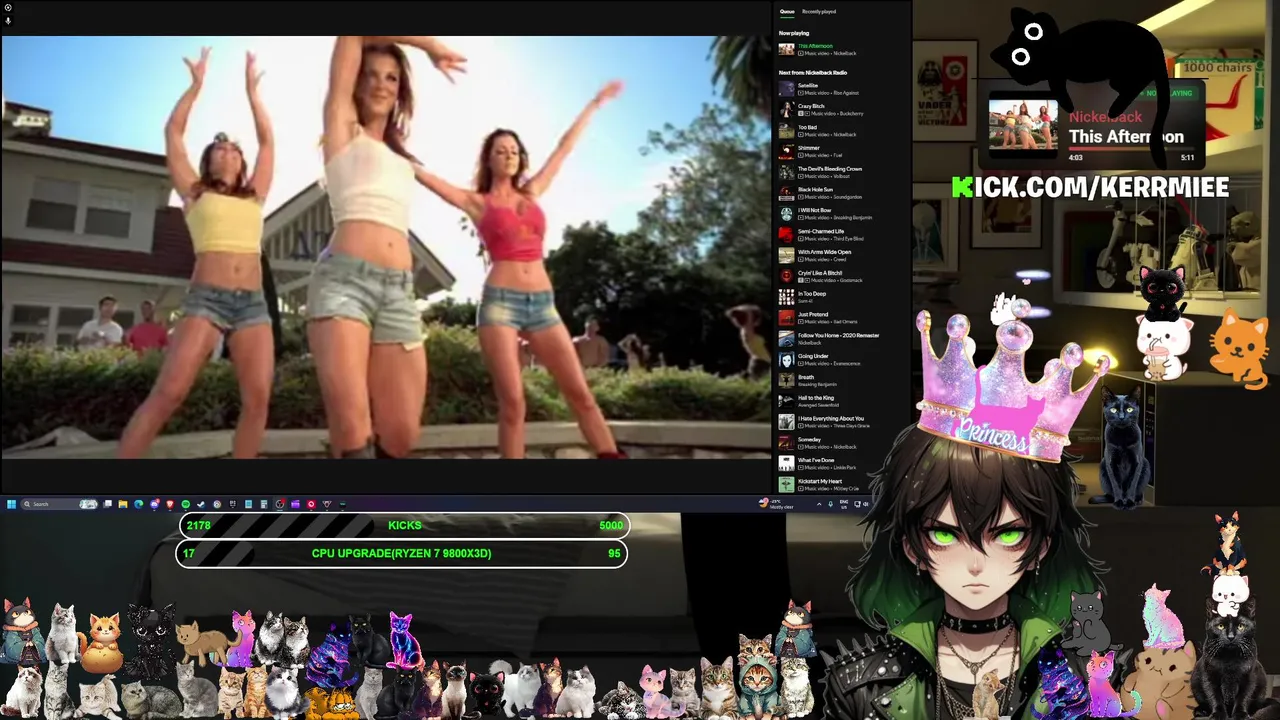Image resolution: width=1280 pixels, height=720 pixels.
Task: Play 'In Too Deep' by Sum 41
Action: 840,297
